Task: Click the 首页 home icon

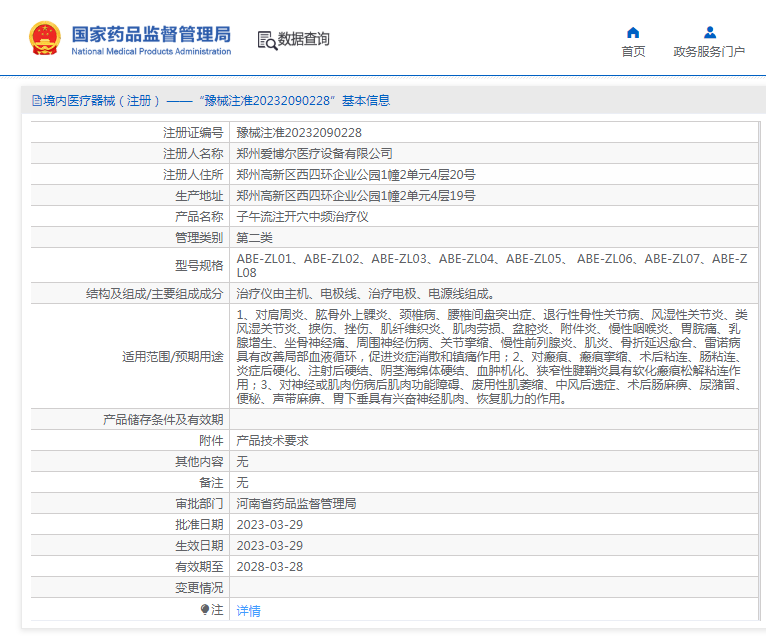Action: click(633, 33)
